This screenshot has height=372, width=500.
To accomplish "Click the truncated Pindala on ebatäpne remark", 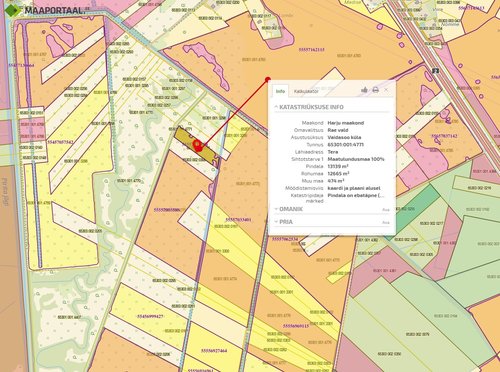I will (x=356, y=195).
